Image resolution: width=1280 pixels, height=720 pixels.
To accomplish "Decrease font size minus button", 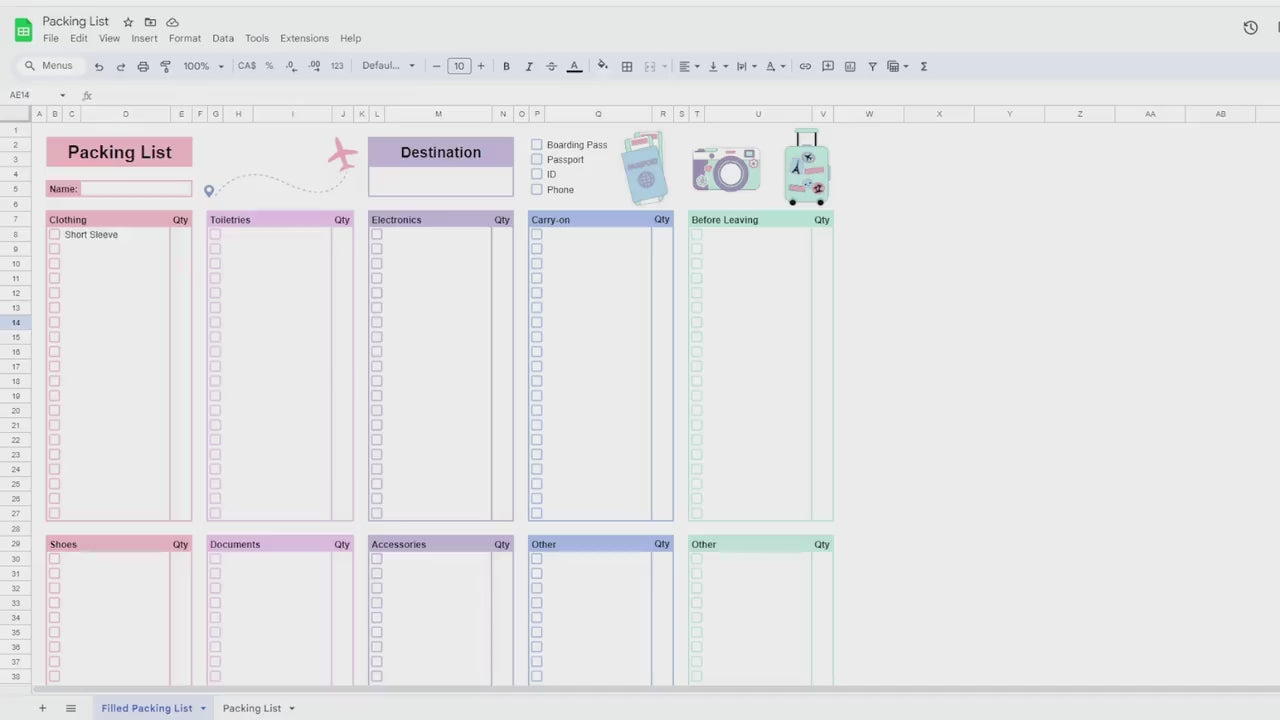I will tap(437, 66).
